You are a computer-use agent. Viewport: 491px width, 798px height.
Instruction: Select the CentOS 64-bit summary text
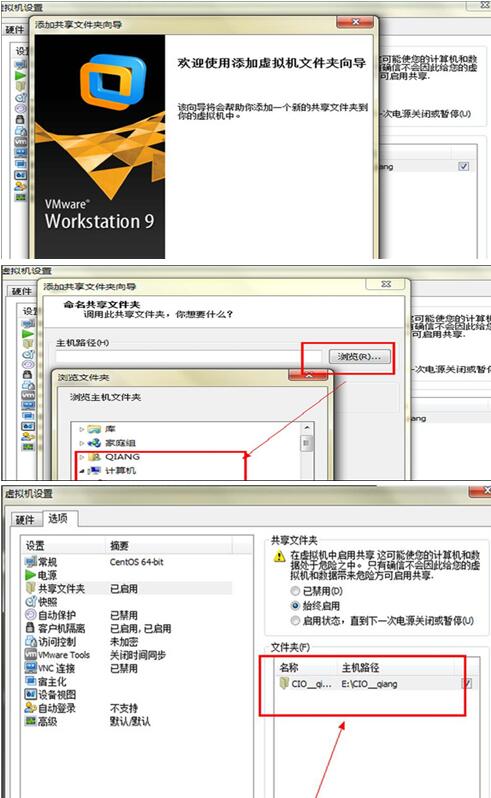click(x=136, y=562)
